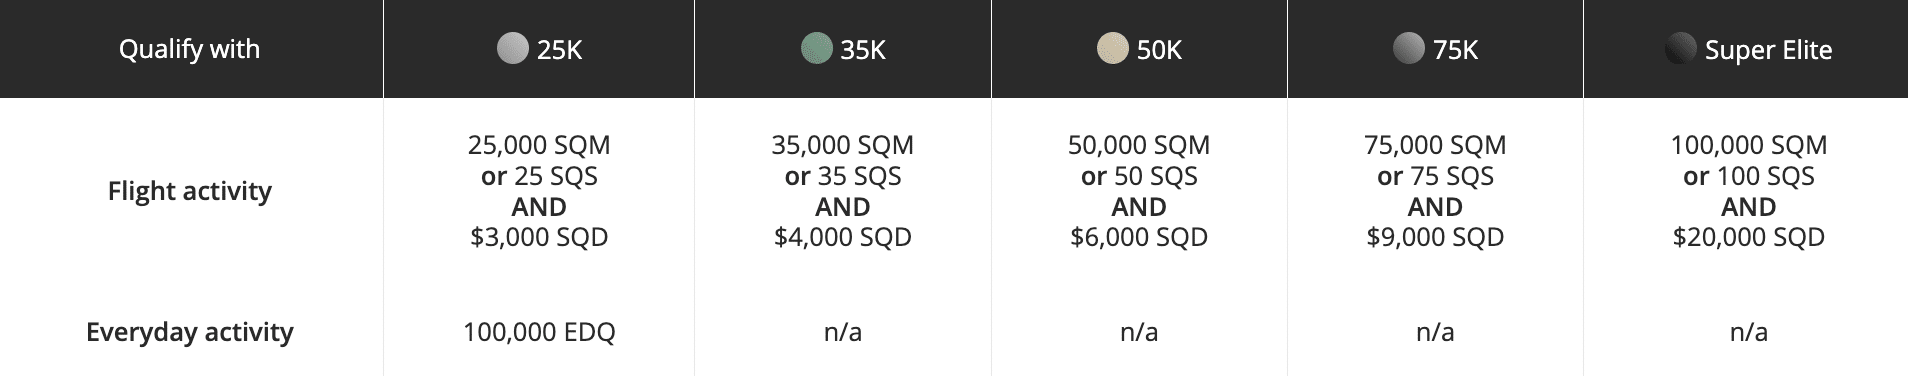Click the $3,000 SQD requirement text
This screenshot has width=1908, height=376.
coord(539,237)
